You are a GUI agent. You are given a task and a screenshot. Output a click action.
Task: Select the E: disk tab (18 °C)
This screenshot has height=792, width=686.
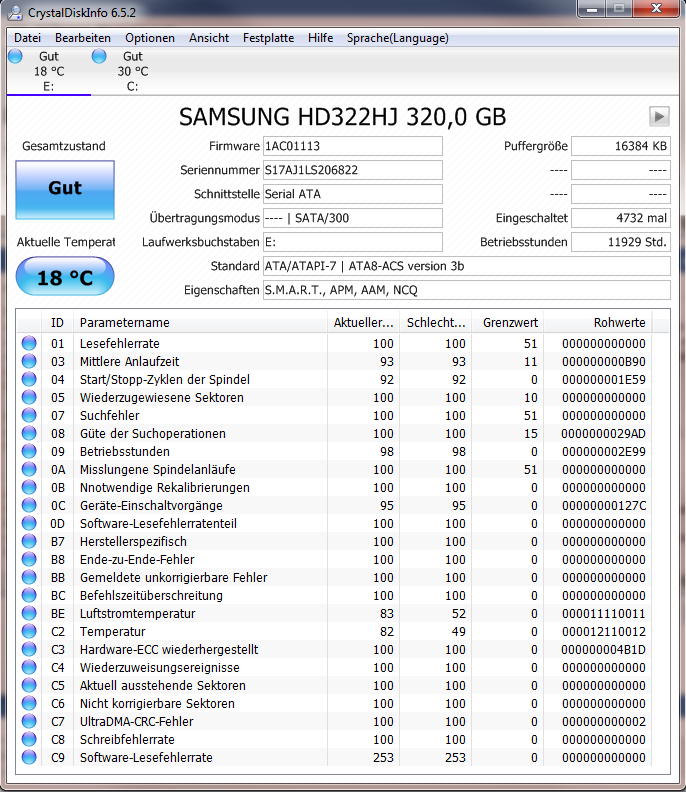point(48,71)
